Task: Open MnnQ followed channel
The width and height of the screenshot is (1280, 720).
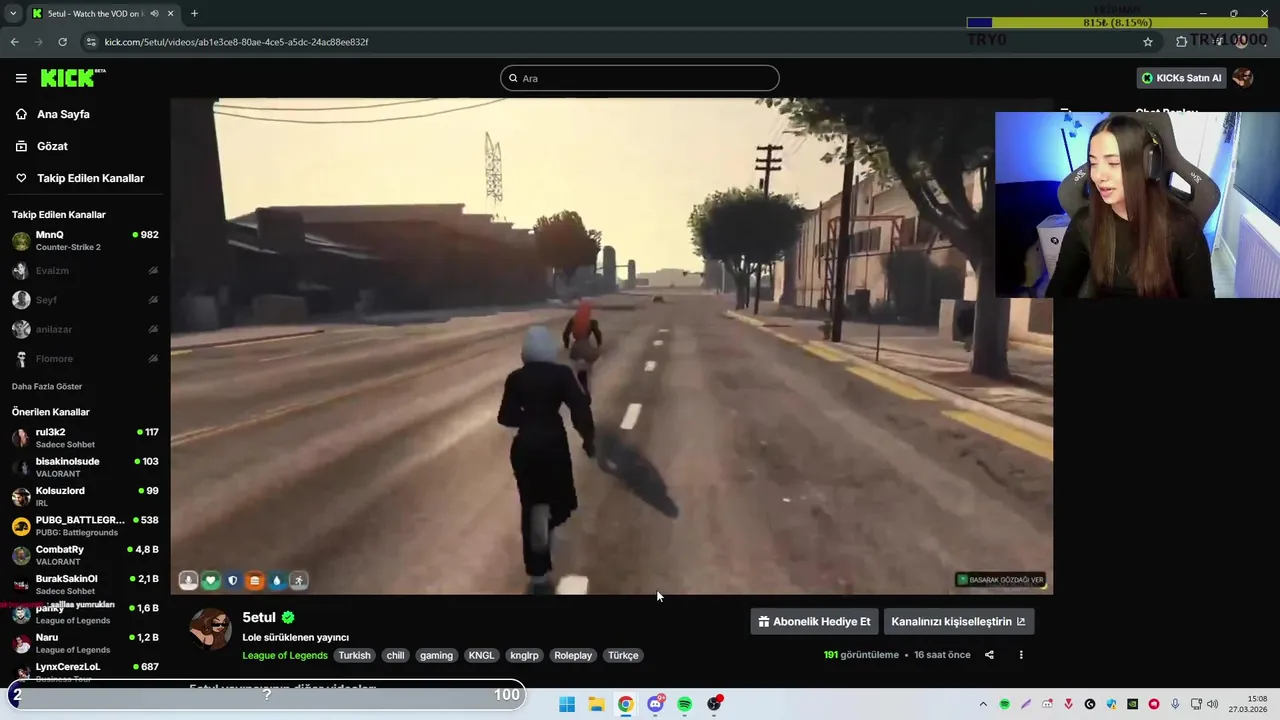Action: pos(85,241)
